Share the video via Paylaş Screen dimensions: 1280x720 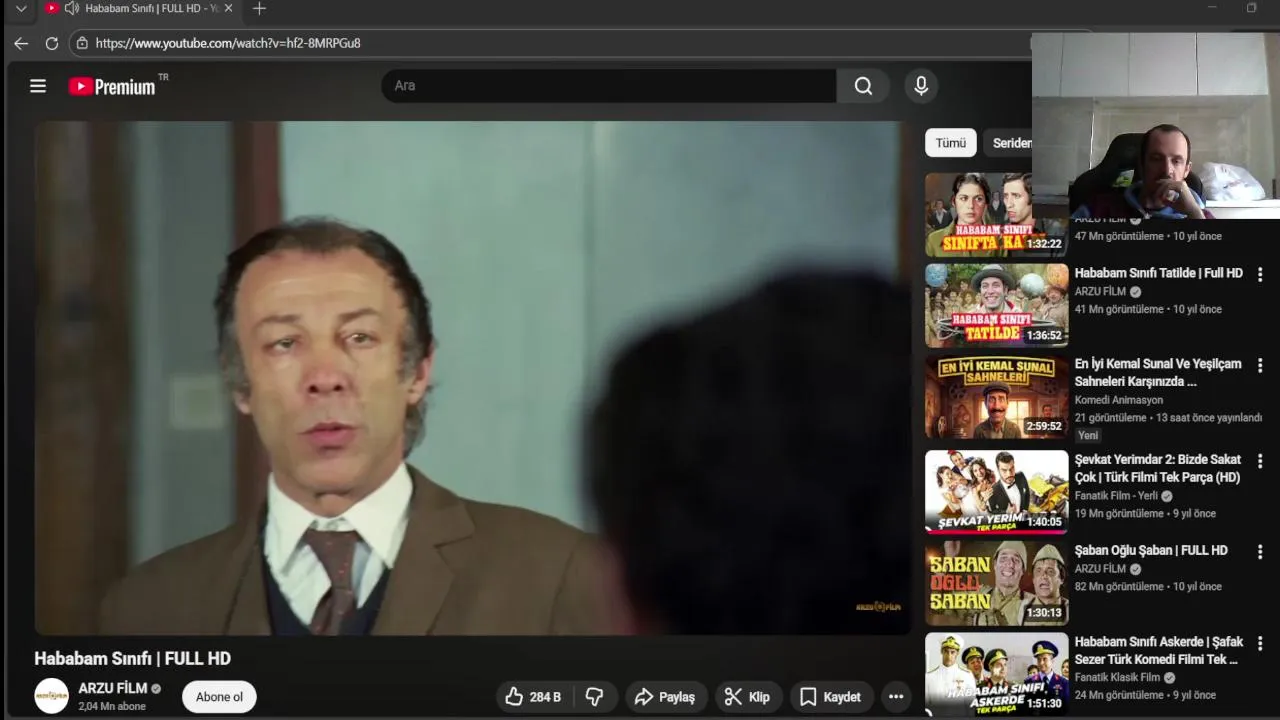[x=665, y=697]
